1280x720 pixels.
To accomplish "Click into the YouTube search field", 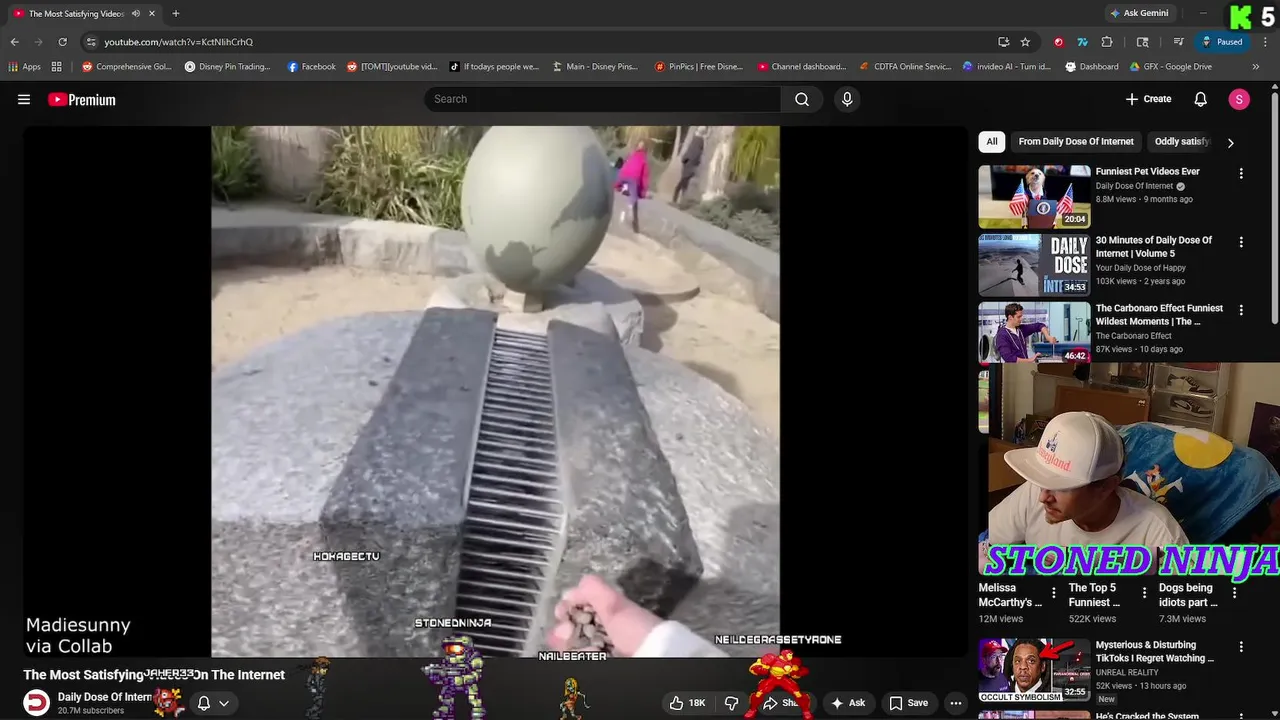I will pos(602,99).
